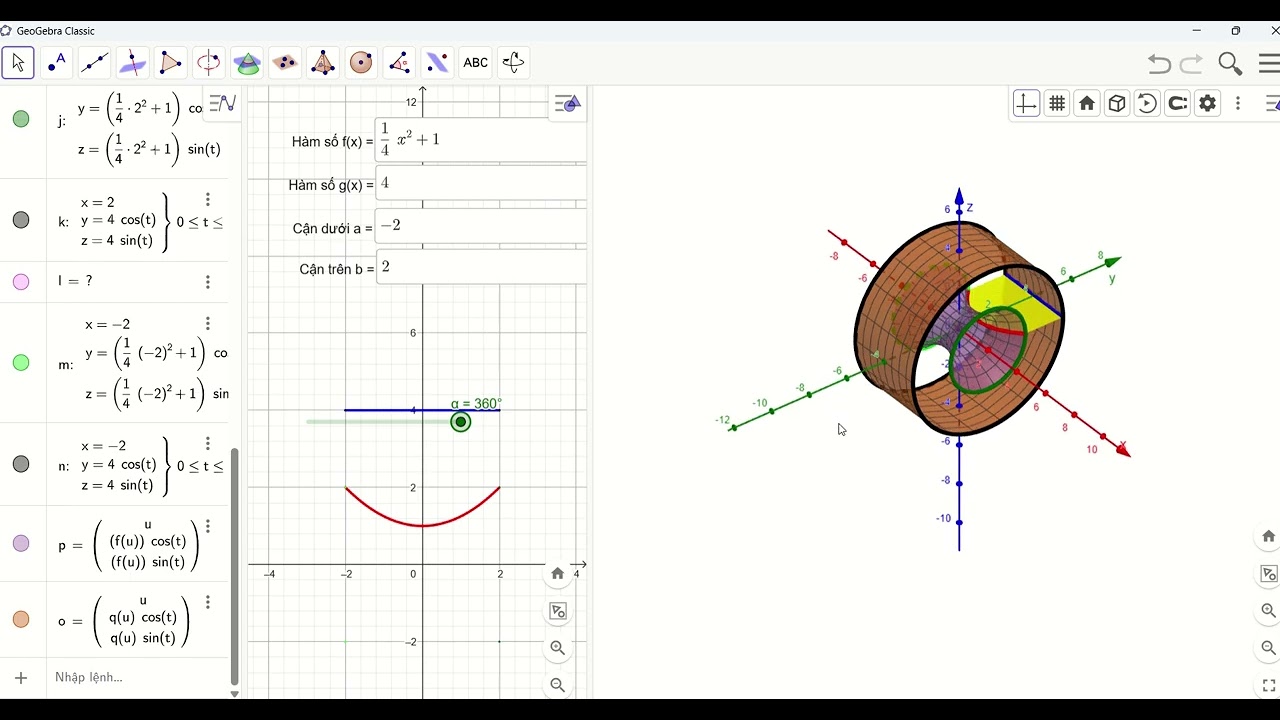Viewport: 1280px width, 720px height.
Task: Reset the 2D Graphics view with home button
Action: click(558, 573)
